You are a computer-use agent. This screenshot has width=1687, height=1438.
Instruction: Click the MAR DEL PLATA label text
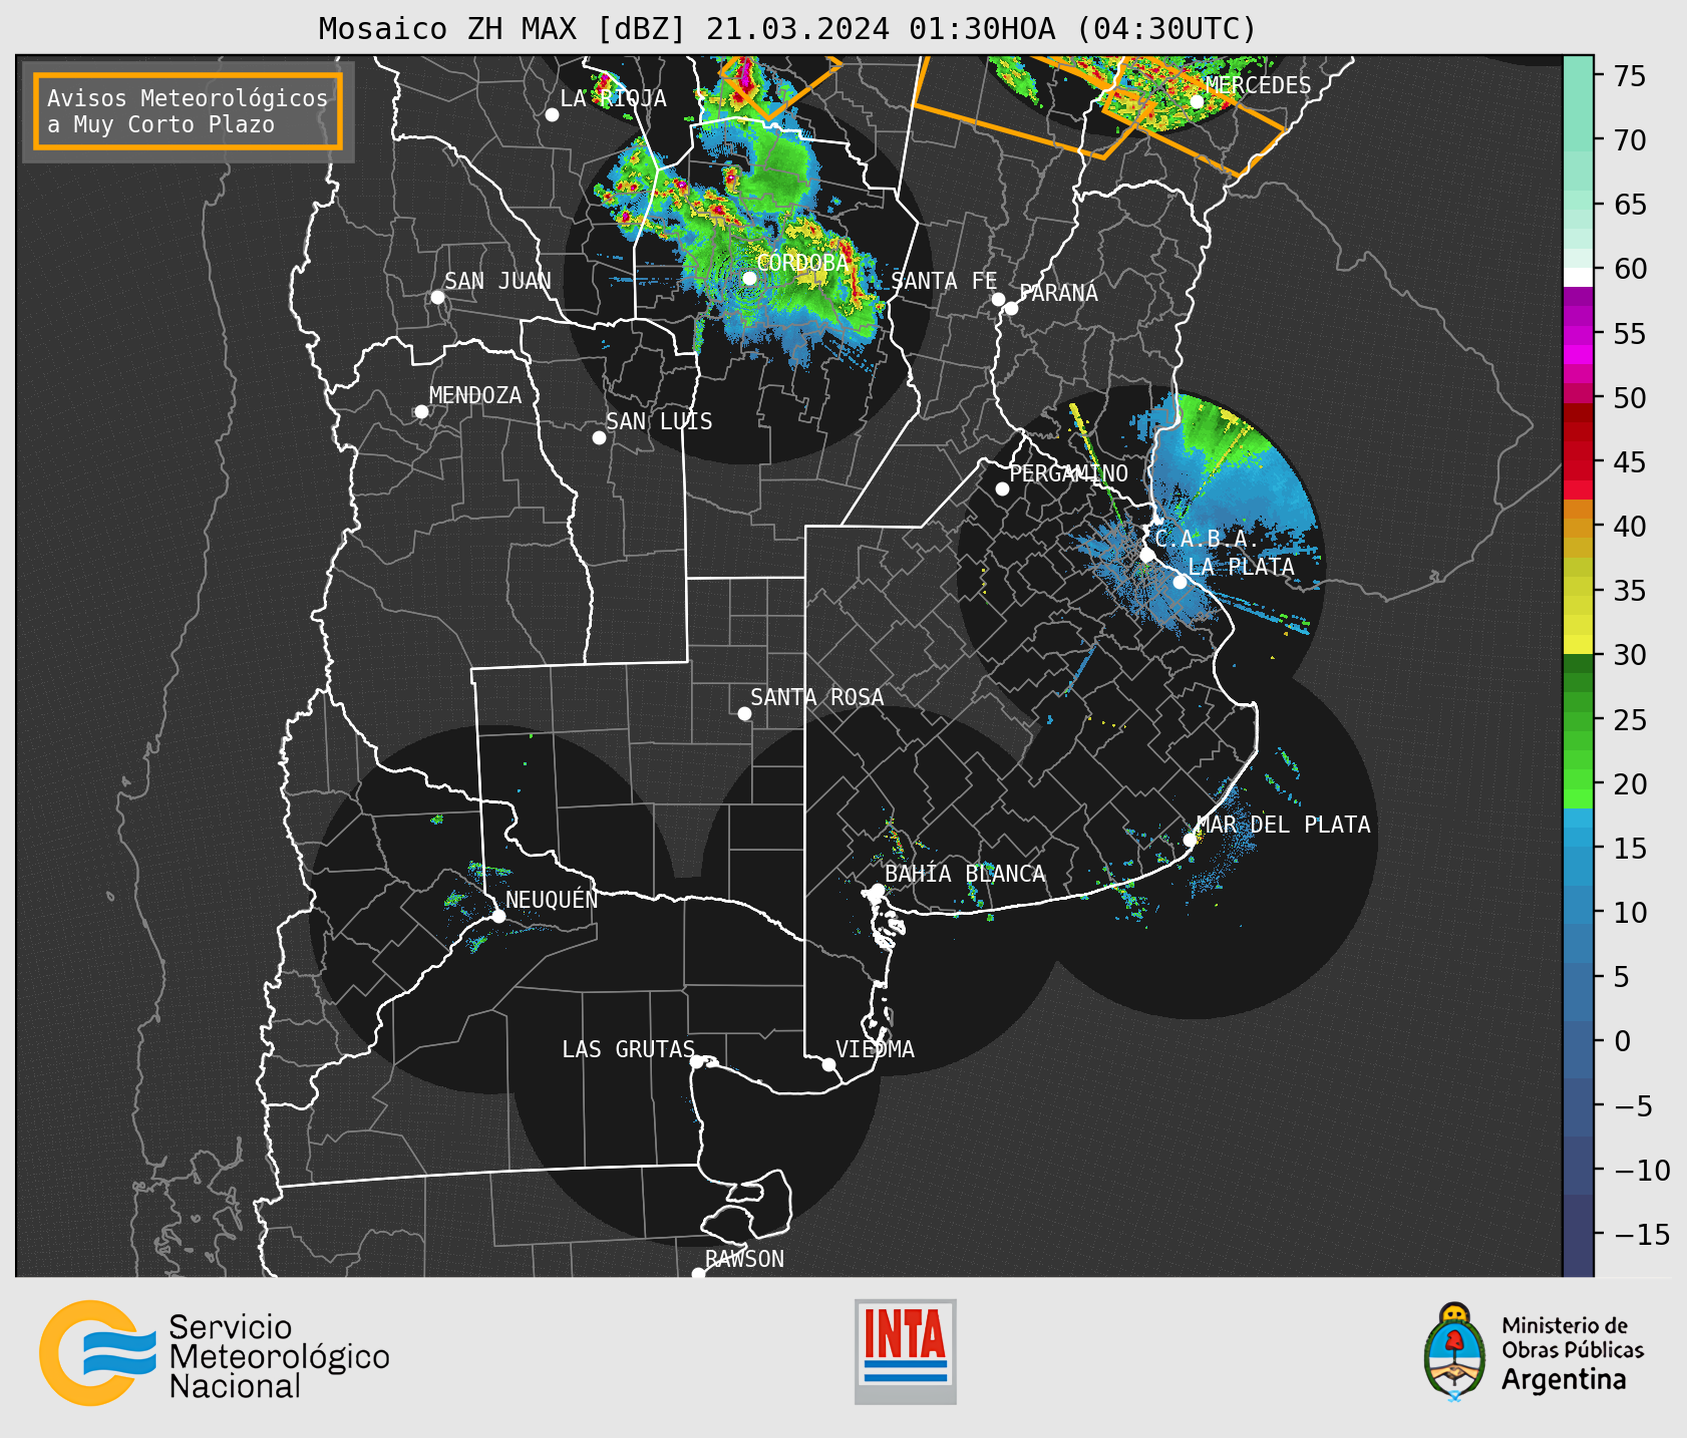[x=1283, y=824]
